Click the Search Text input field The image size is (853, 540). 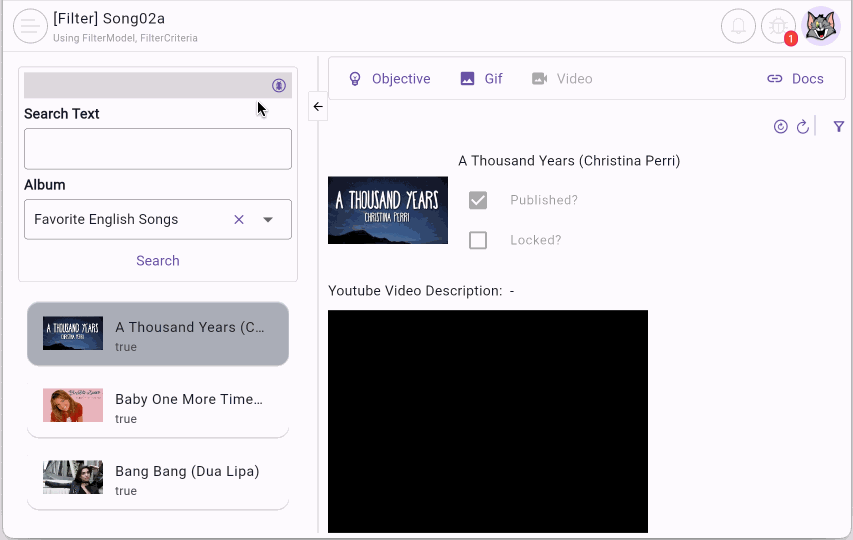158,149
